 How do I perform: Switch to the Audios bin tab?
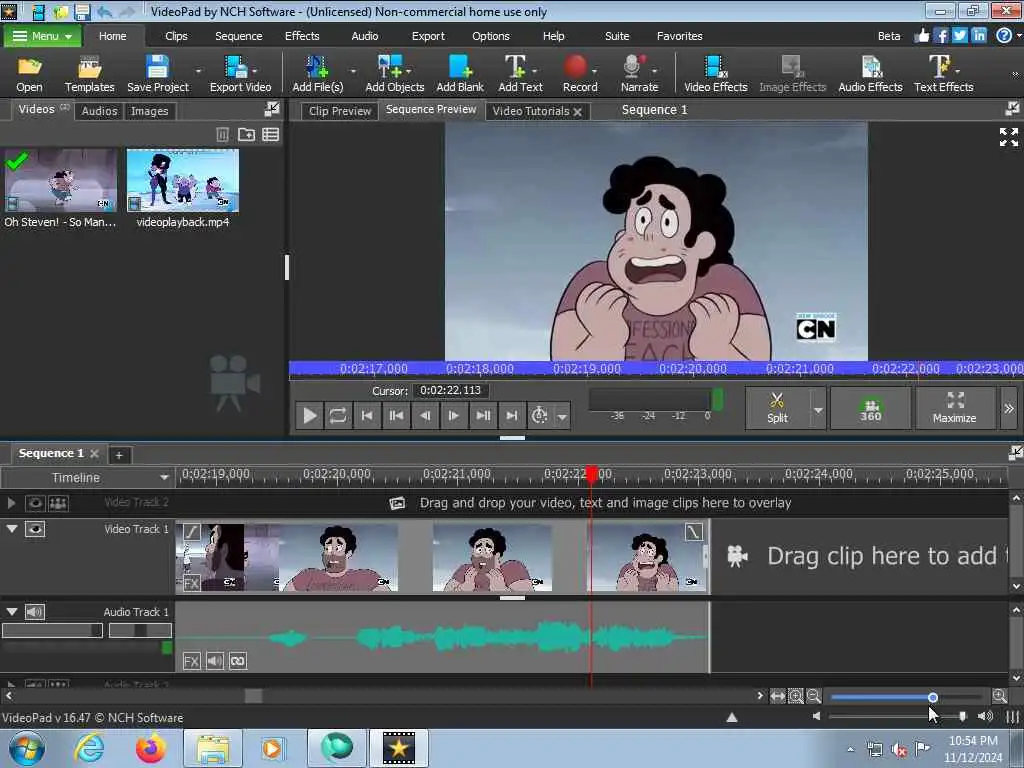point(99,111)
